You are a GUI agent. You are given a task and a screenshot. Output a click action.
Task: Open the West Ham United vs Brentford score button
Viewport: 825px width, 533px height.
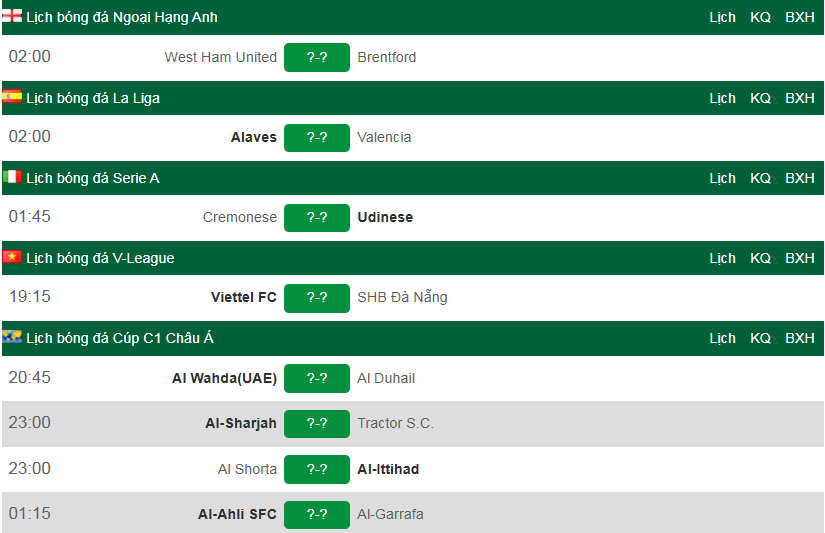tap(317, 57)
